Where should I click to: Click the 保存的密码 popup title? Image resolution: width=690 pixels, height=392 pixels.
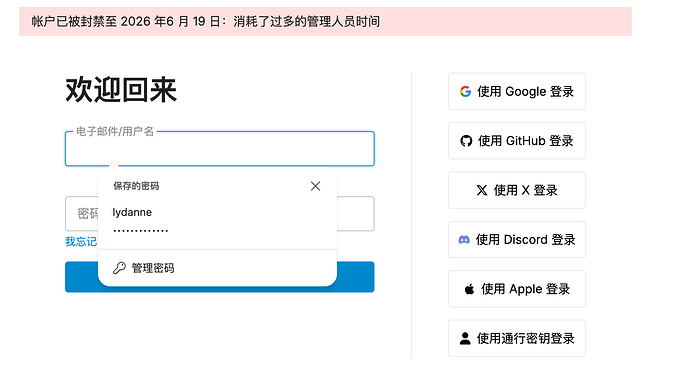click(x=136, y=186)
